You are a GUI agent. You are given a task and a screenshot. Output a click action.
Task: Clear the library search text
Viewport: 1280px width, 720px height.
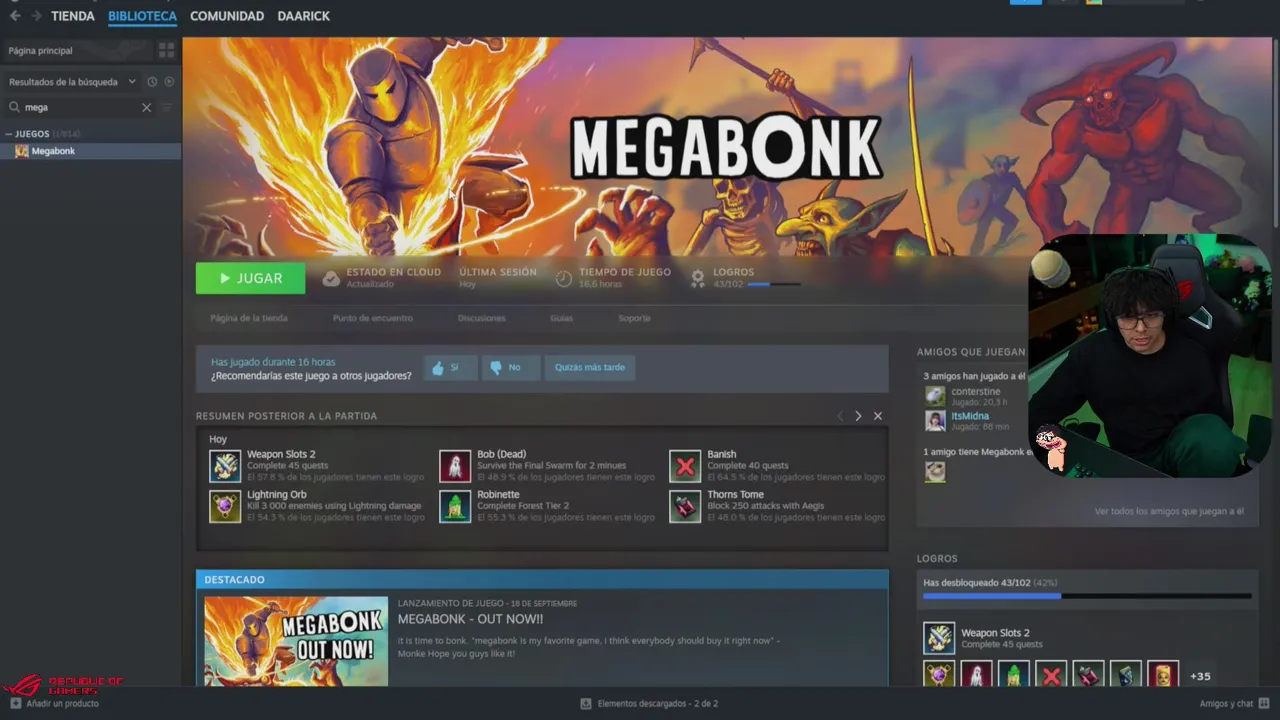pos(146,107)
